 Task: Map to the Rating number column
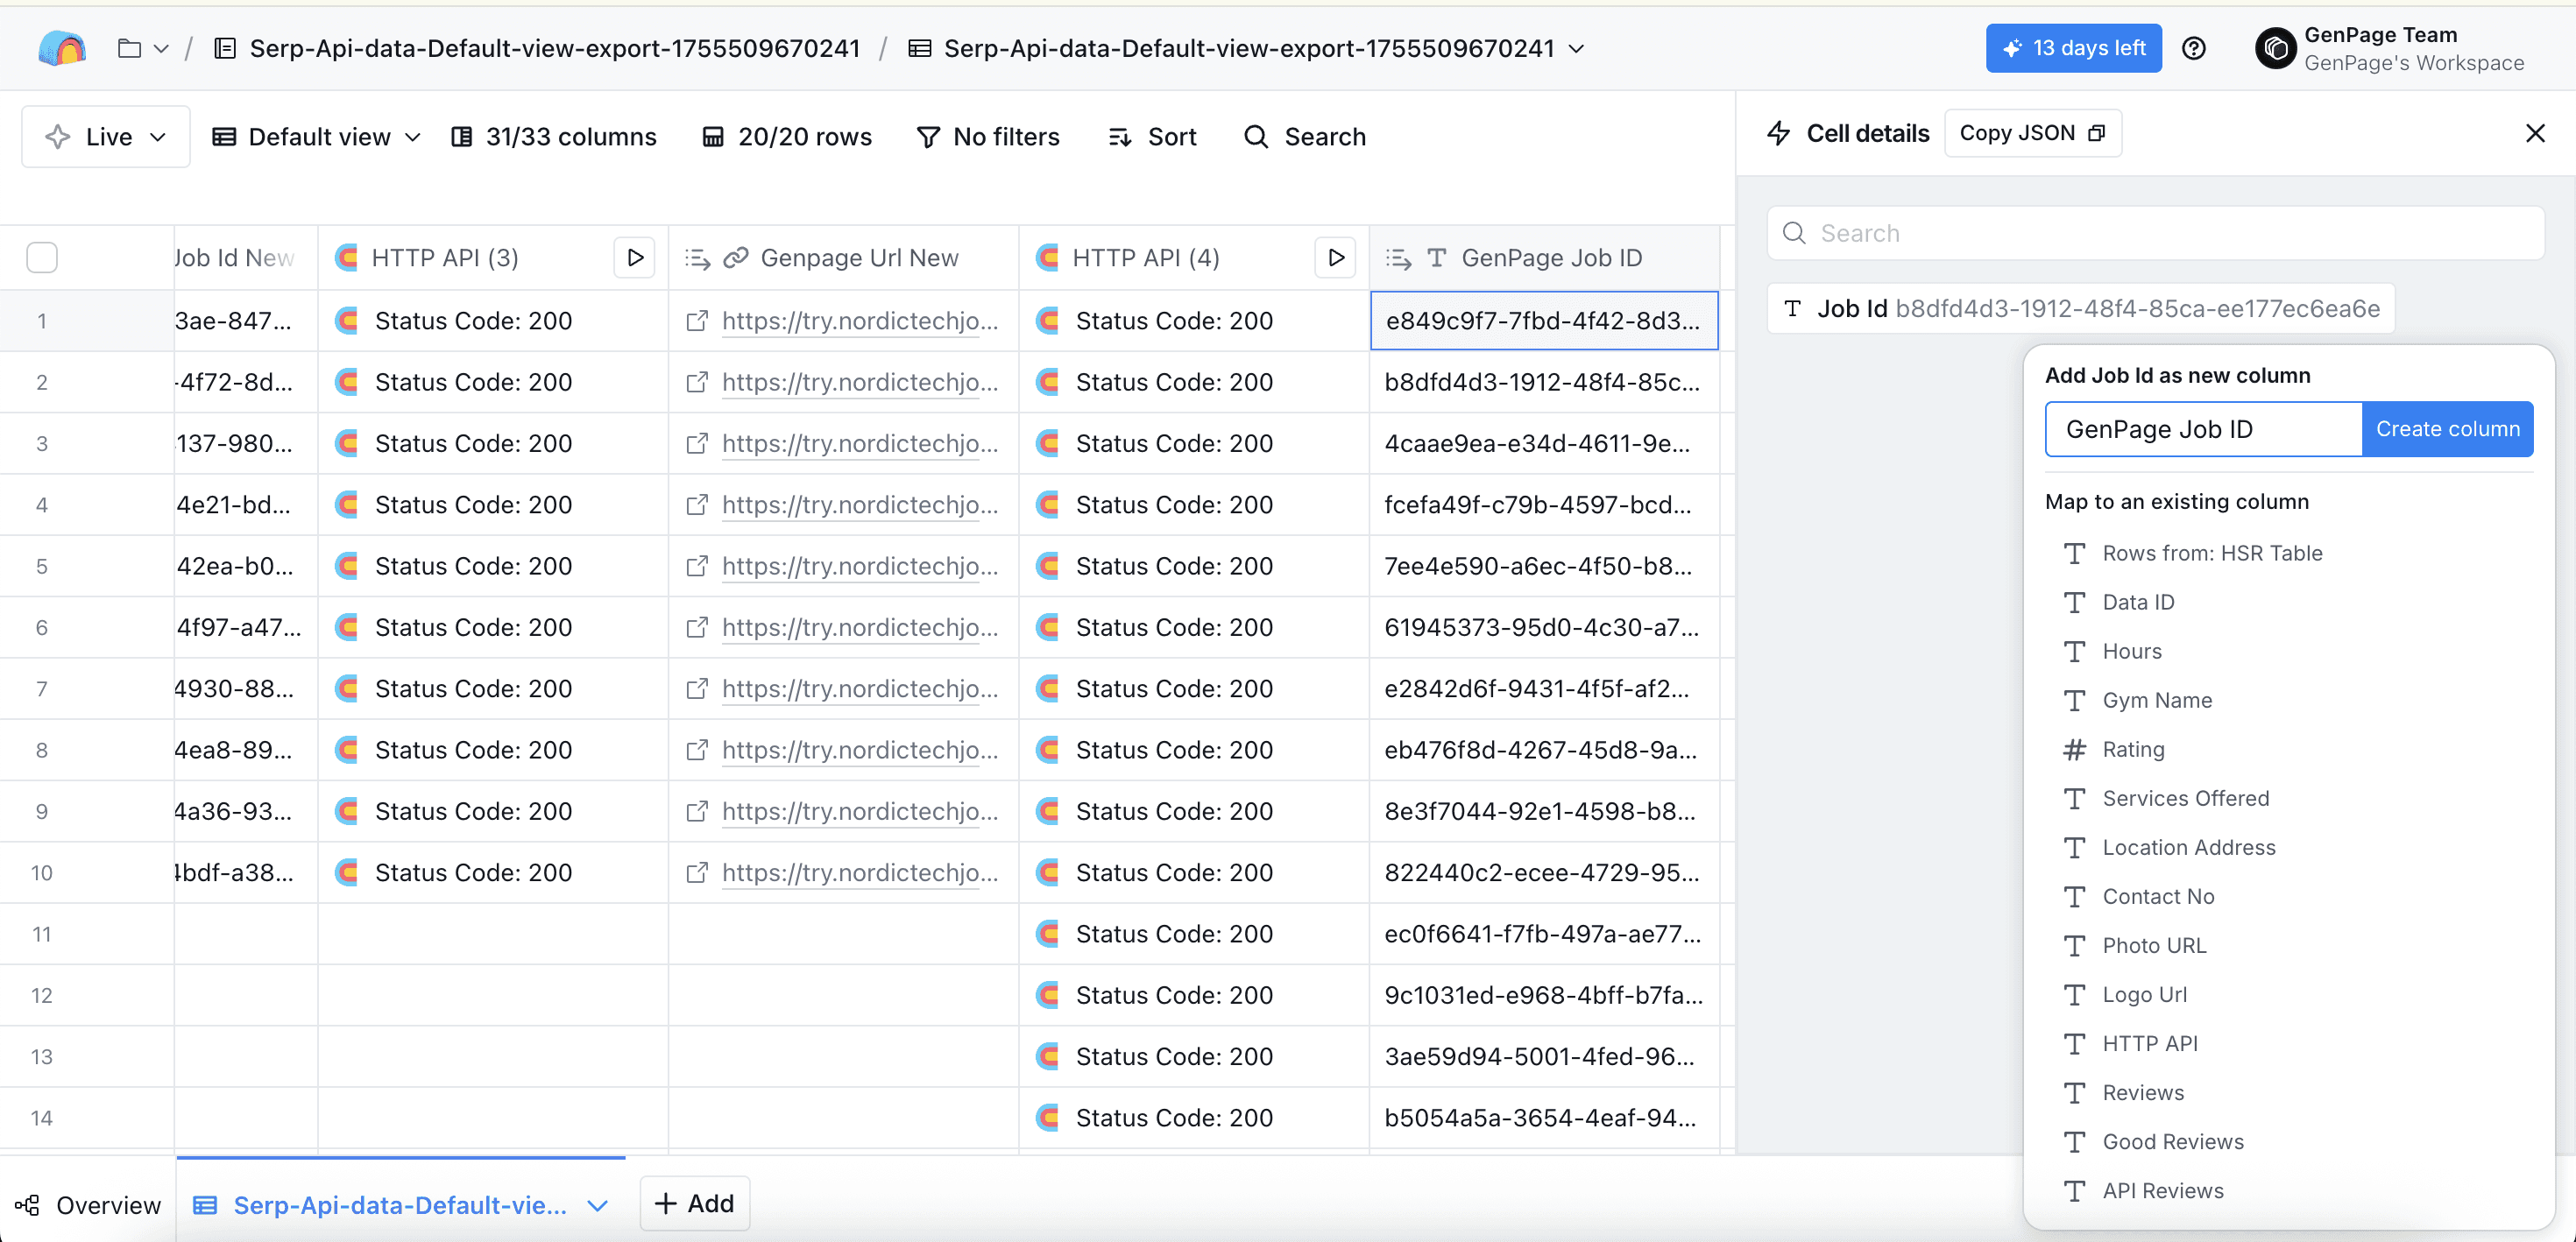click(x=2132, y=749)
